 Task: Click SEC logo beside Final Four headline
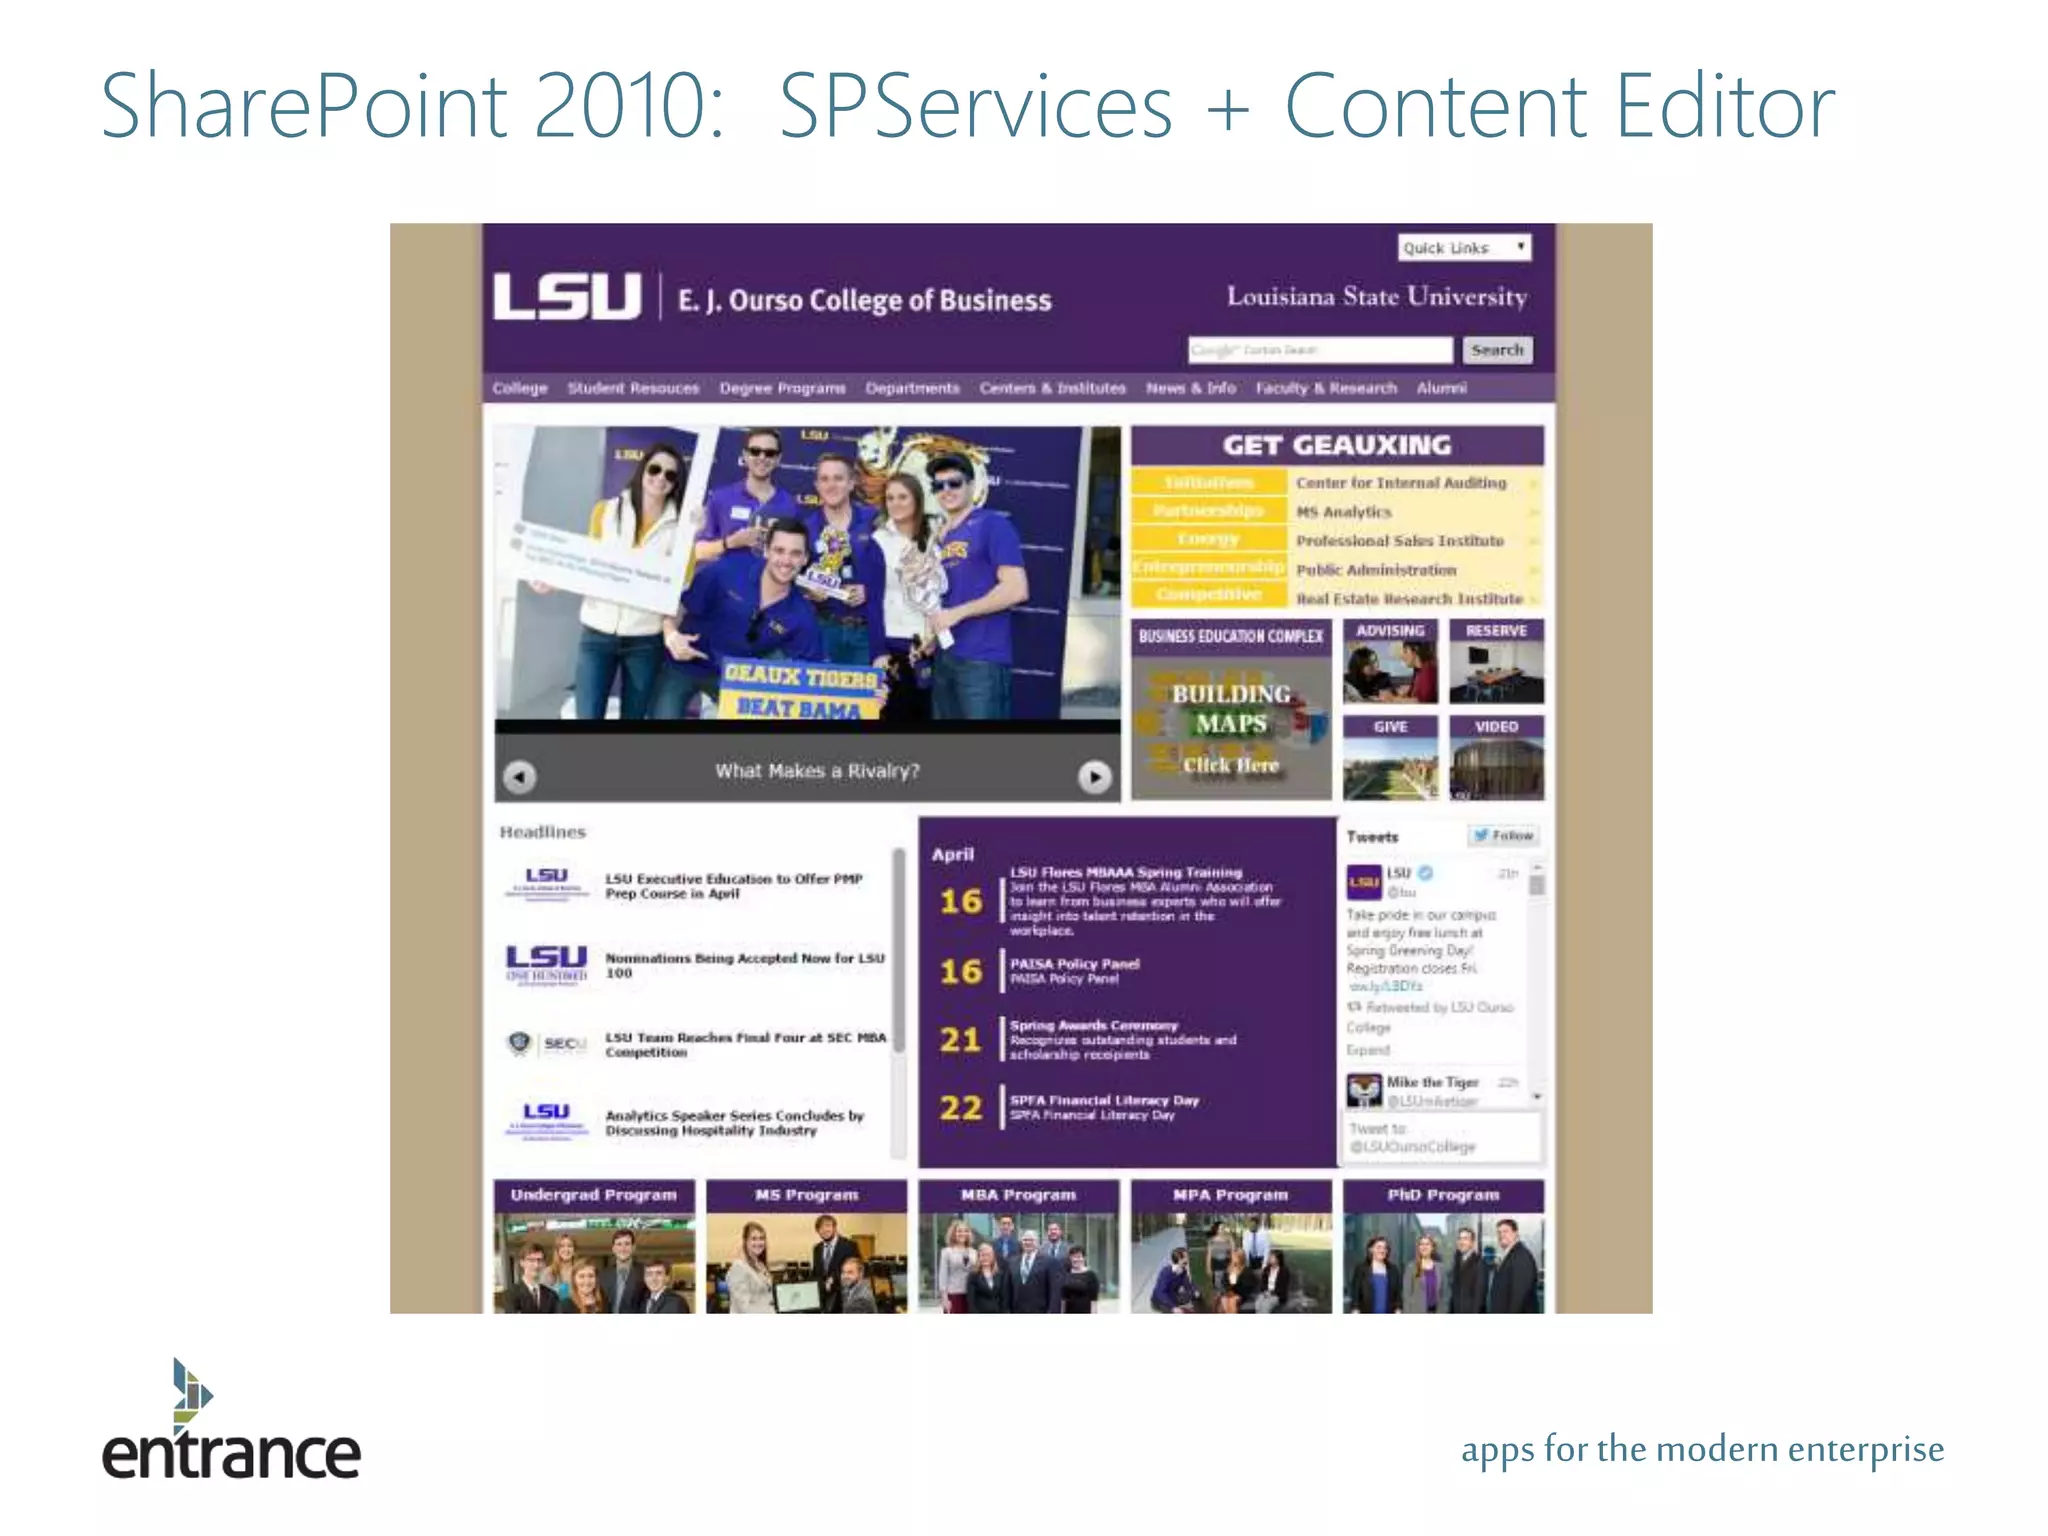(546, 1044)
